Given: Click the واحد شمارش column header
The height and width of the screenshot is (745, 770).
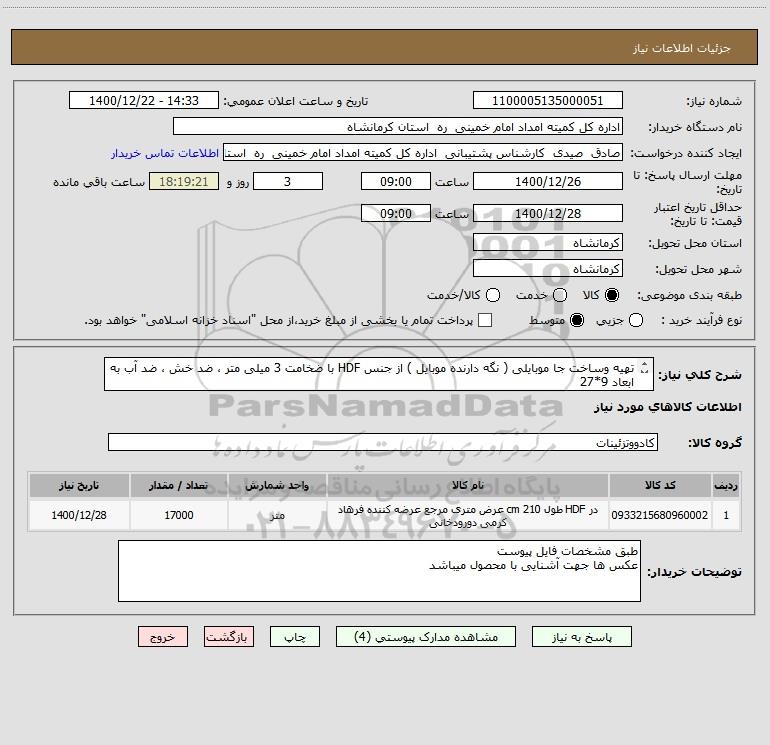Looking at the screenshot, I should (x=277, y=485).
